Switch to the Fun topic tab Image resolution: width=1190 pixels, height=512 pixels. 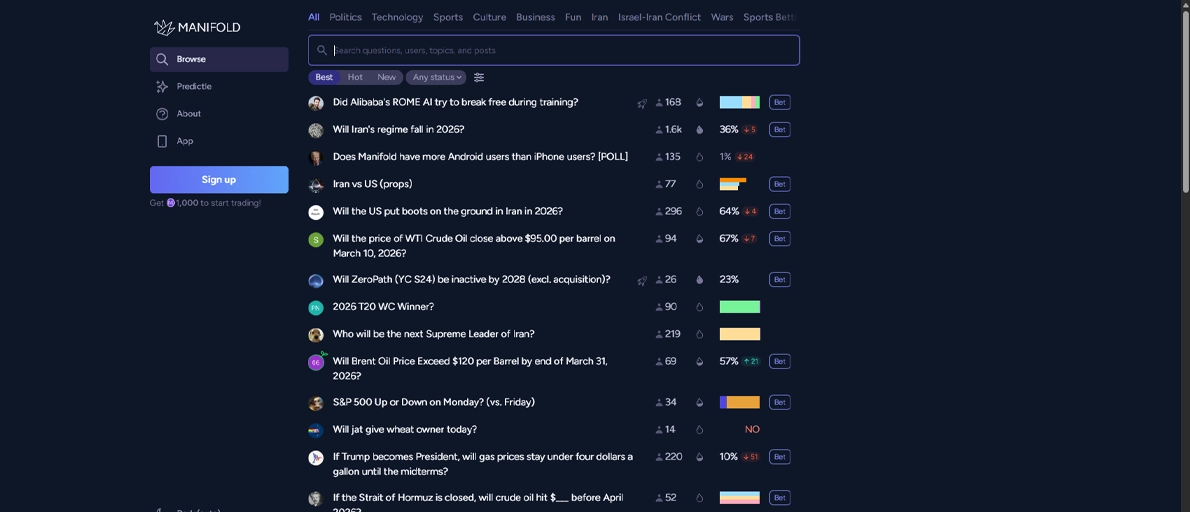573,17
